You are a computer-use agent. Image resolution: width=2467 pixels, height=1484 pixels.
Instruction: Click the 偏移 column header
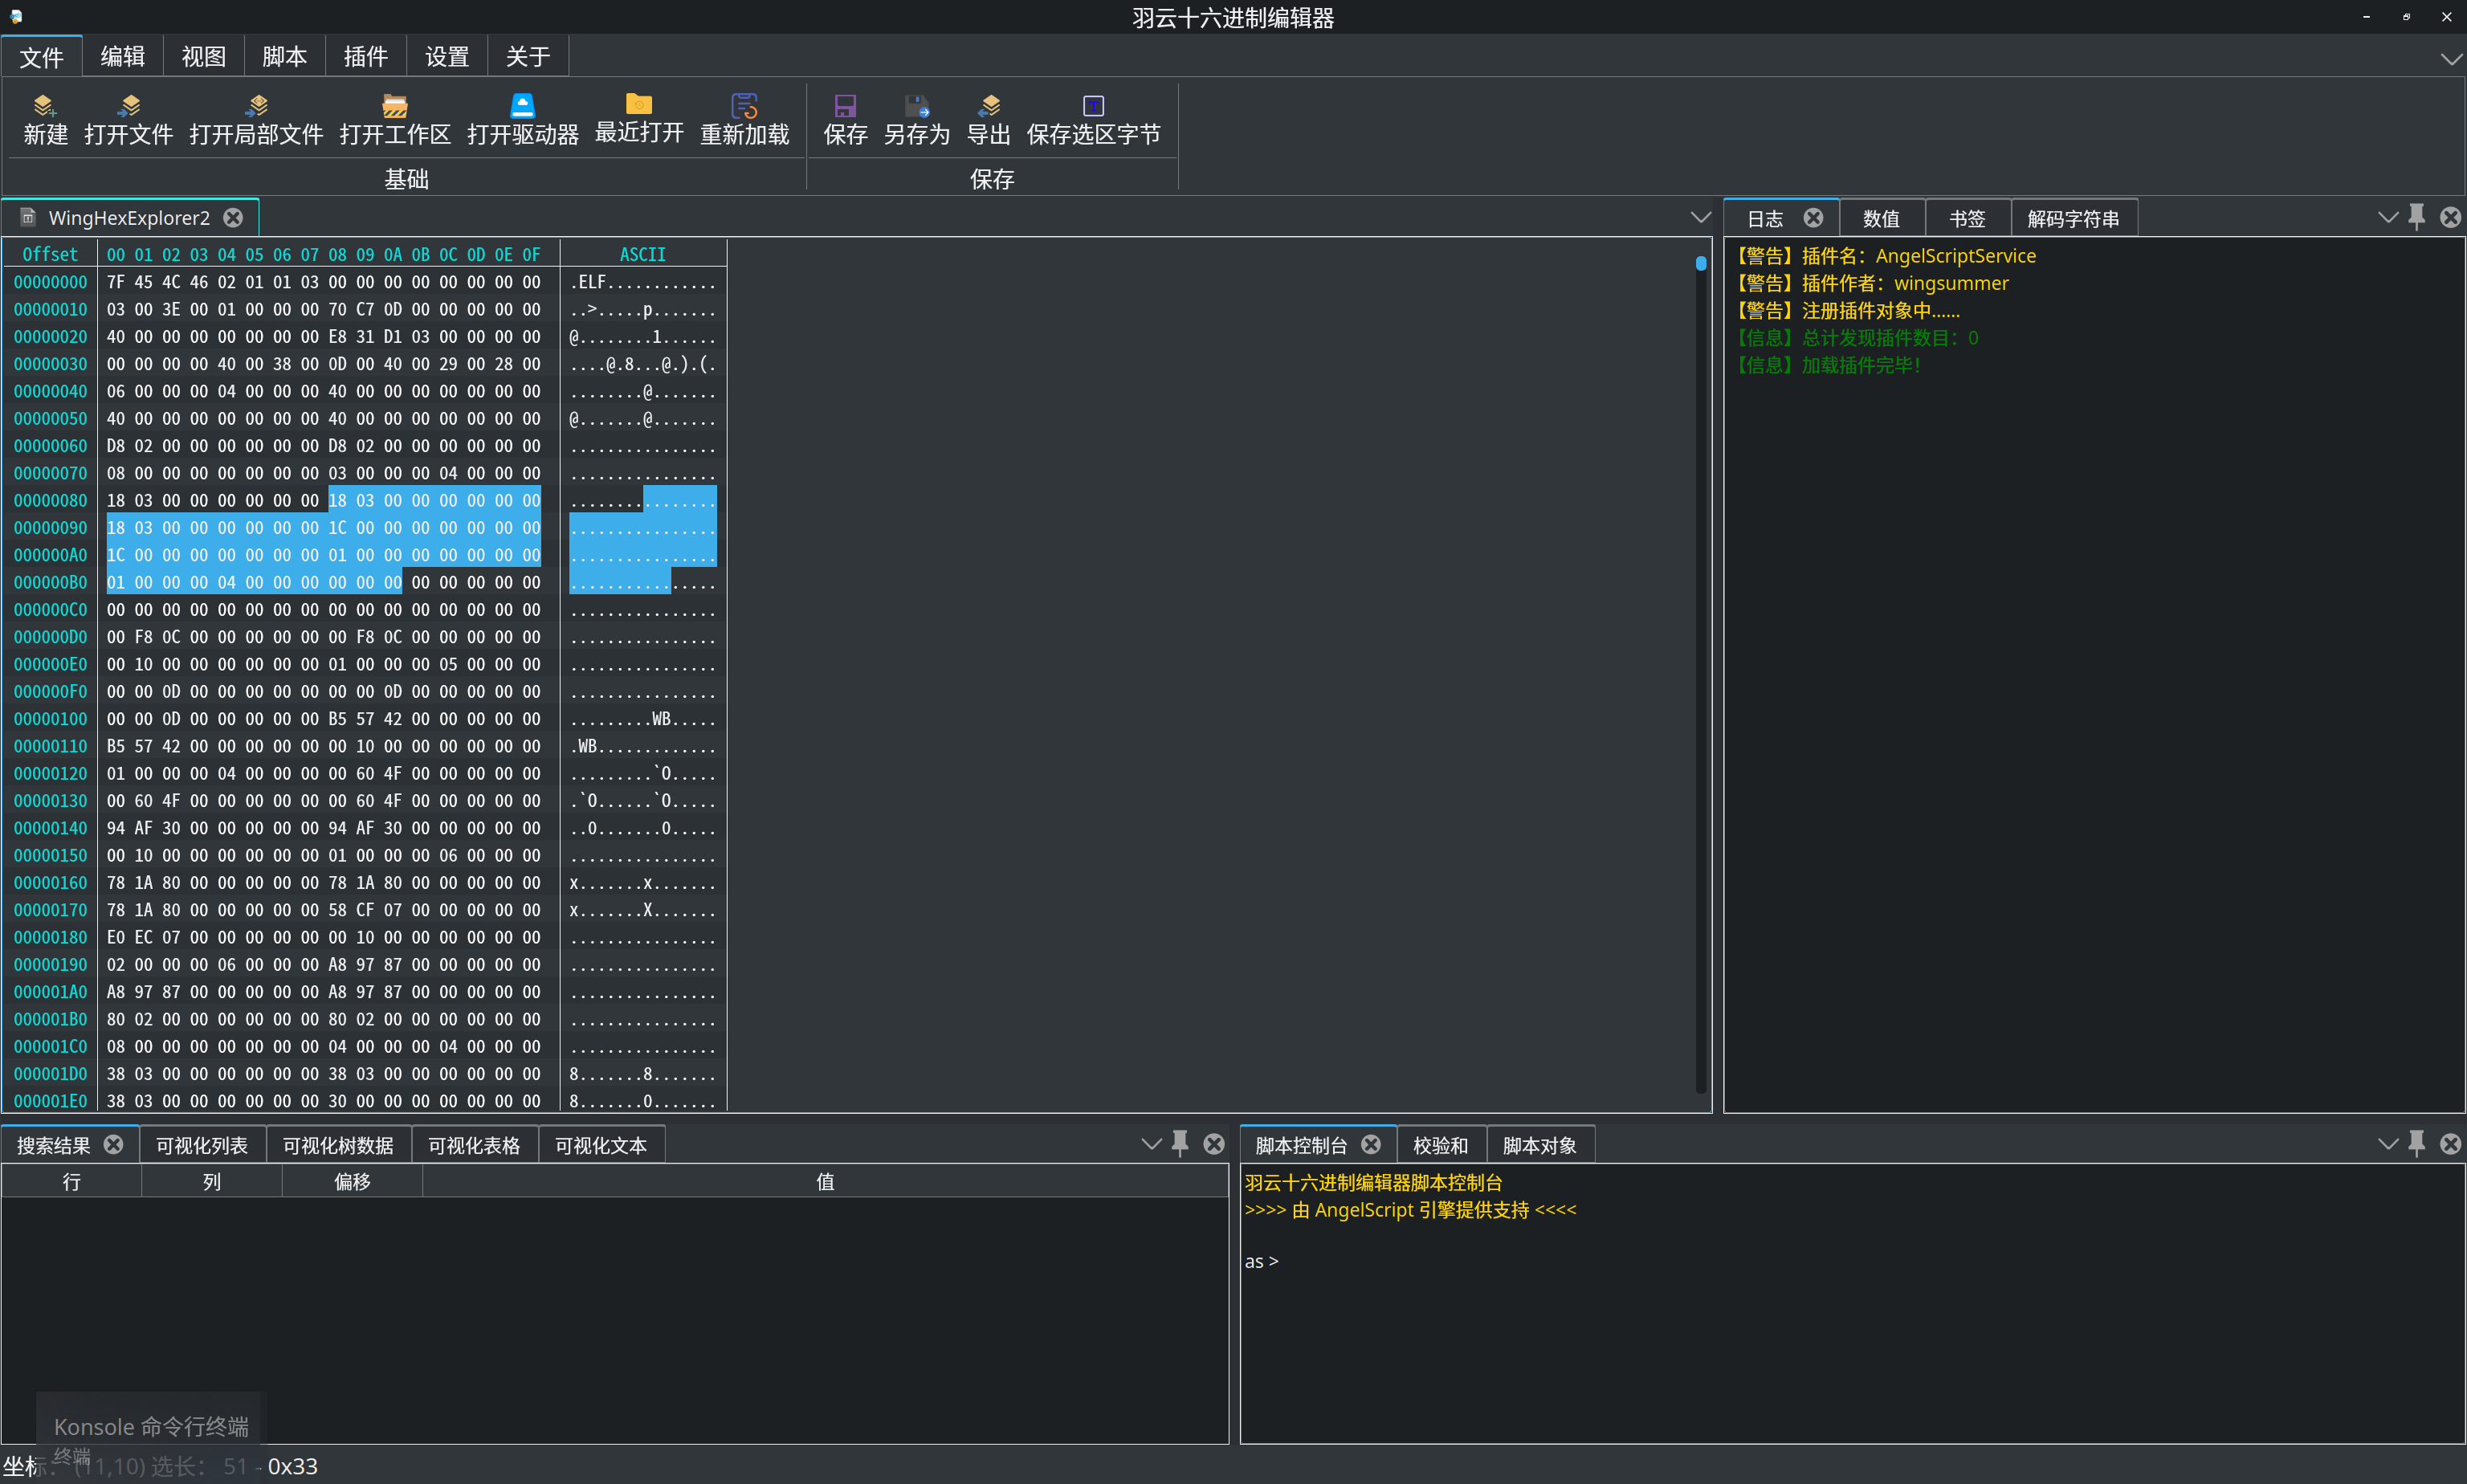click(x=352, y=1181)
